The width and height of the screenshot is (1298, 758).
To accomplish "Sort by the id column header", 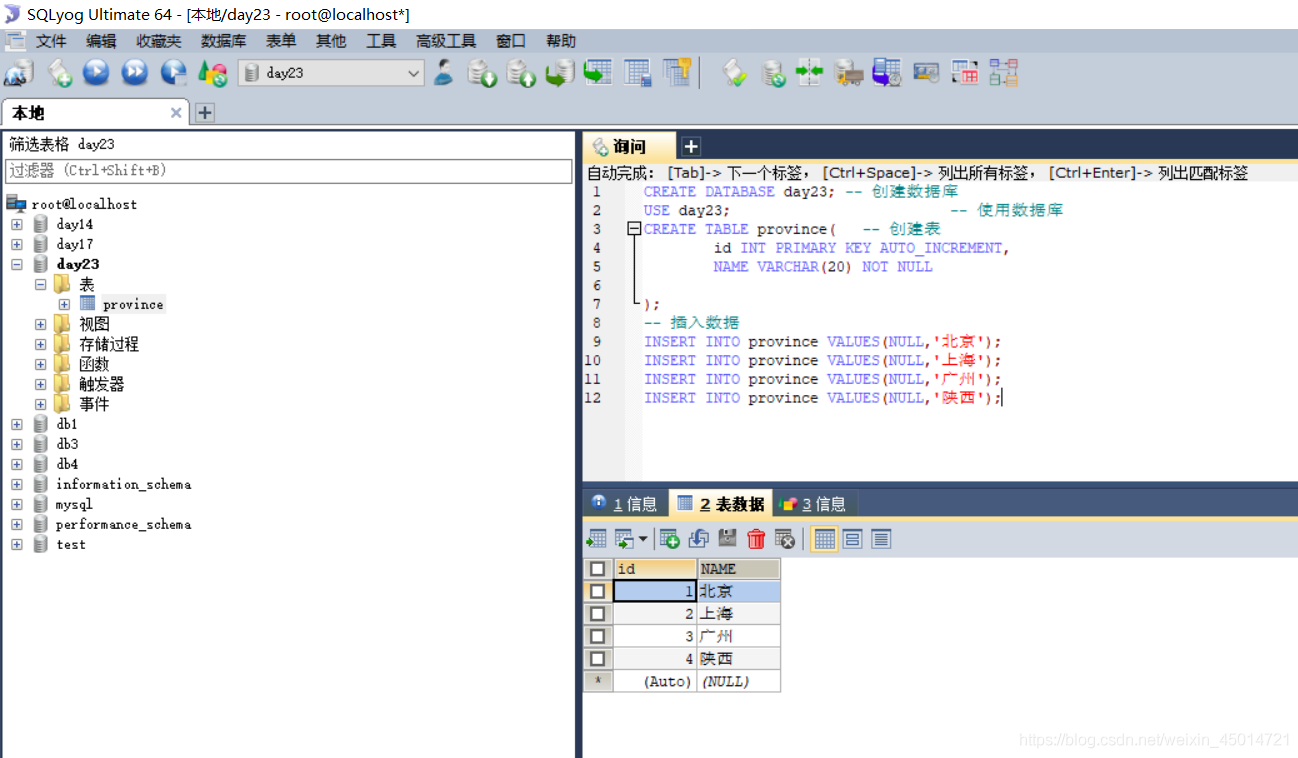I will pos(655,569).
